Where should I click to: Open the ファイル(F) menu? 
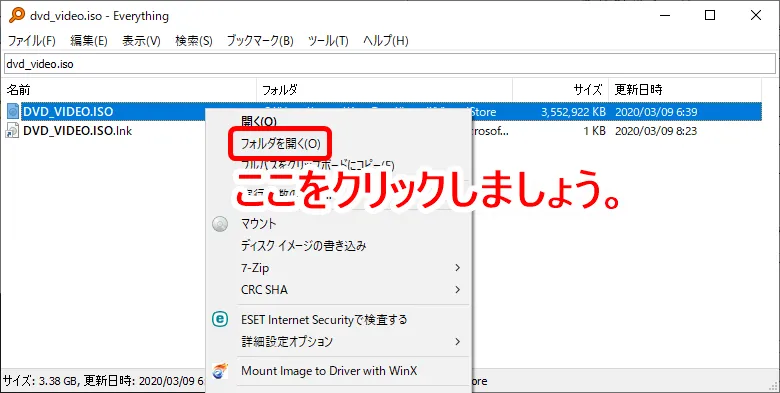(x=32, y=41)
